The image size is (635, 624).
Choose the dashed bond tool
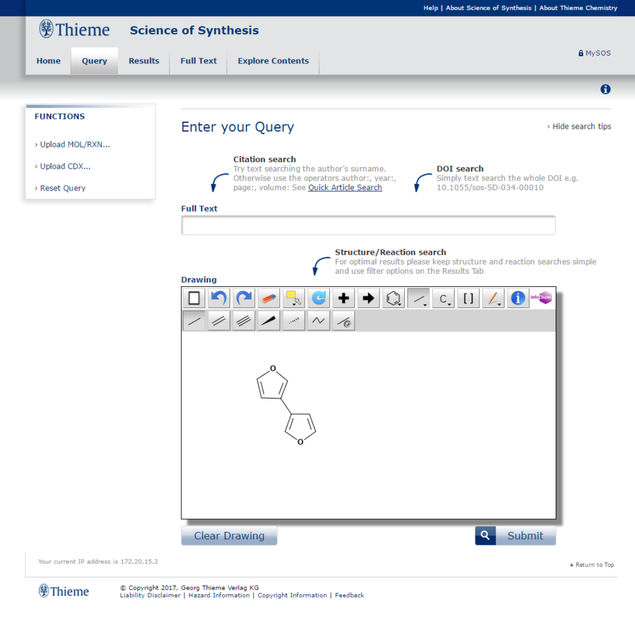[x=294, y=321]
